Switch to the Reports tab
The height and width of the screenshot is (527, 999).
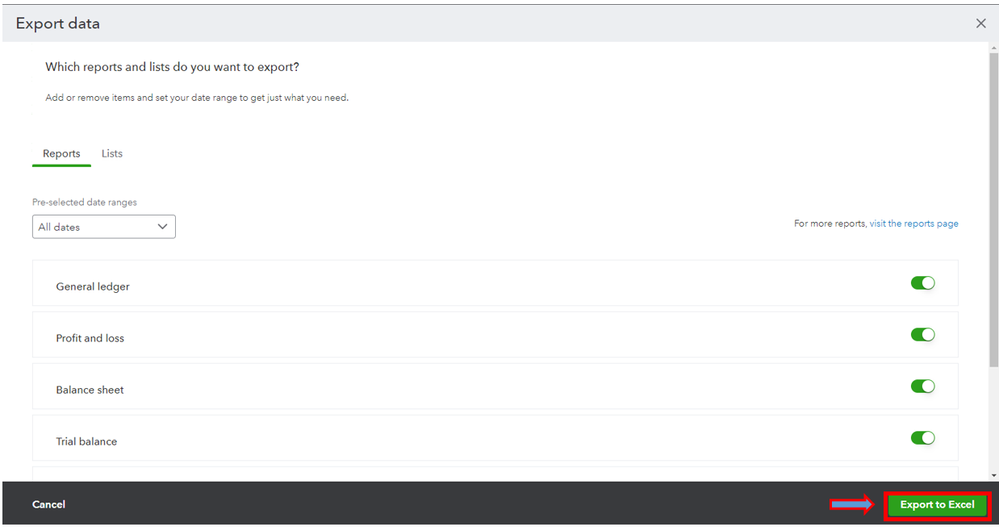(x=61, y=154)
